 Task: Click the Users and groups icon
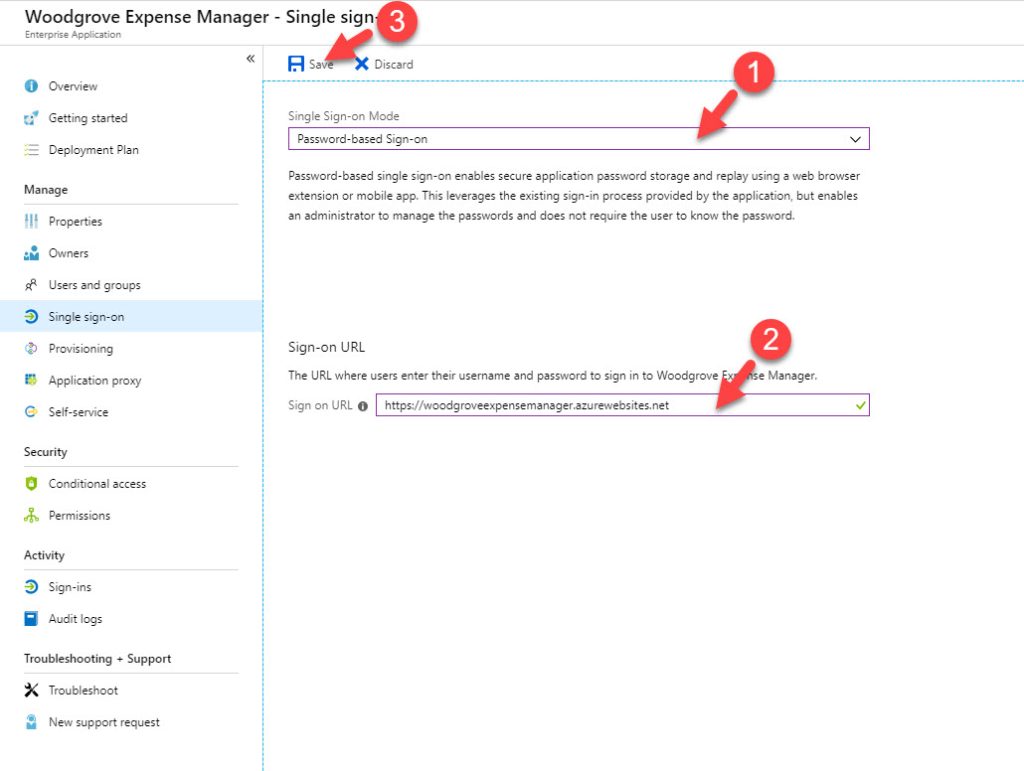31,285
